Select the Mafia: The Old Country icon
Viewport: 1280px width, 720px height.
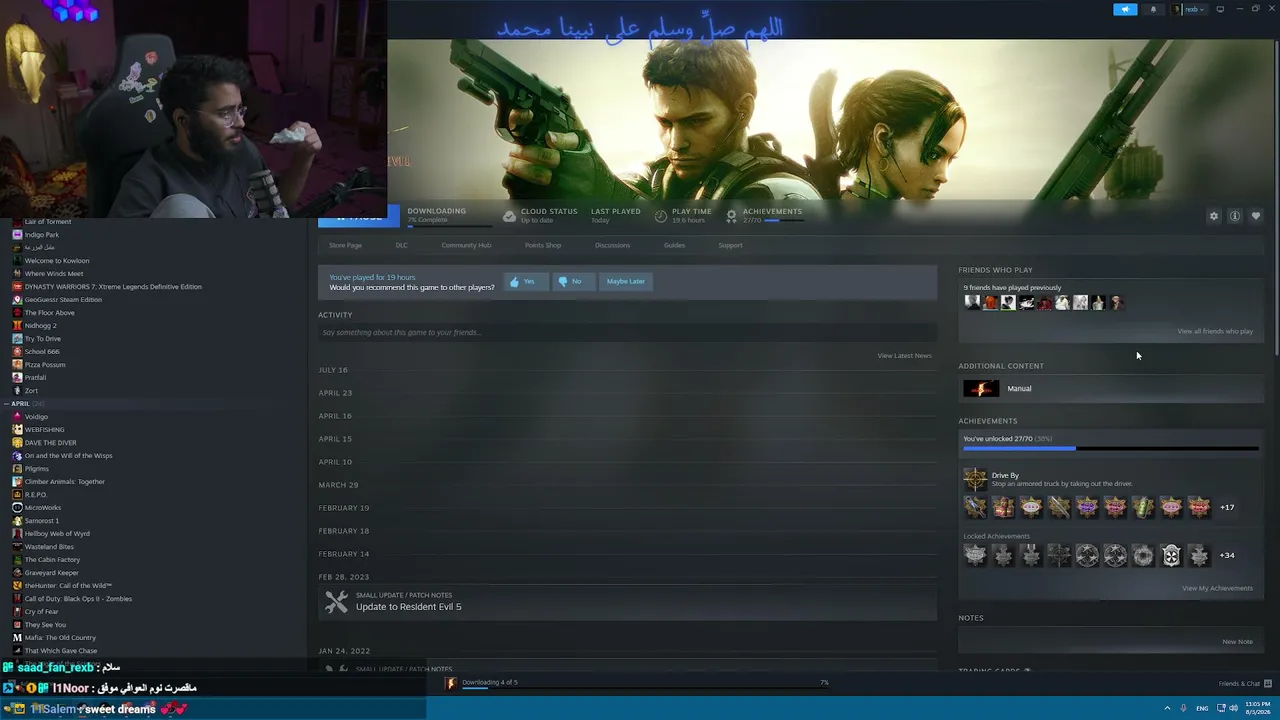tap(17, 638)
